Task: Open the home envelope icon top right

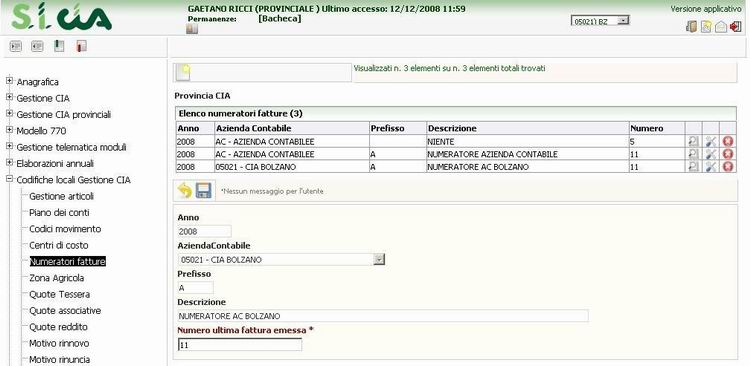Action: click(x=721, y=27)
